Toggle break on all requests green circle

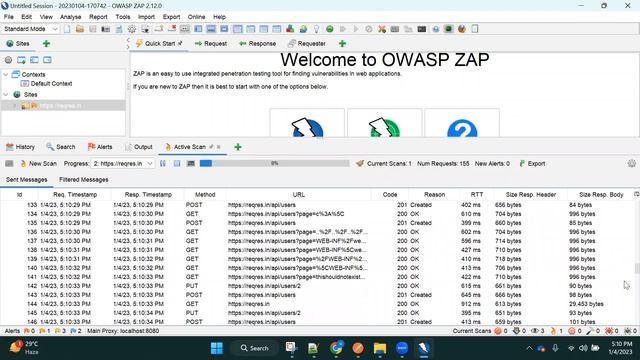click(x=329, y=29)
